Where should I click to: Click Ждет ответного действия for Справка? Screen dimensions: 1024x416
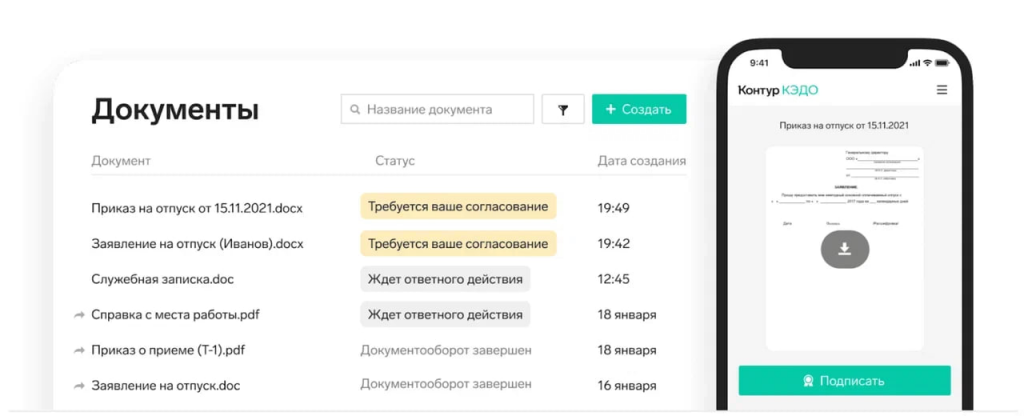click(x=445, y=314)
